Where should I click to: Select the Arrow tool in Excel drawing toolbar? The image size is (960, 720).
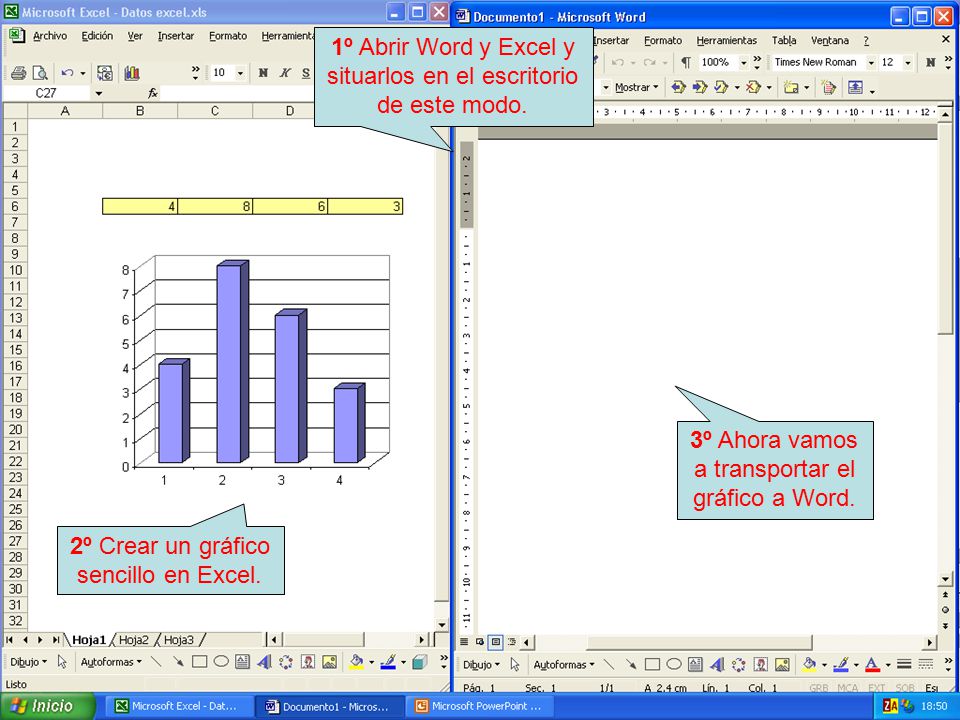178,662
